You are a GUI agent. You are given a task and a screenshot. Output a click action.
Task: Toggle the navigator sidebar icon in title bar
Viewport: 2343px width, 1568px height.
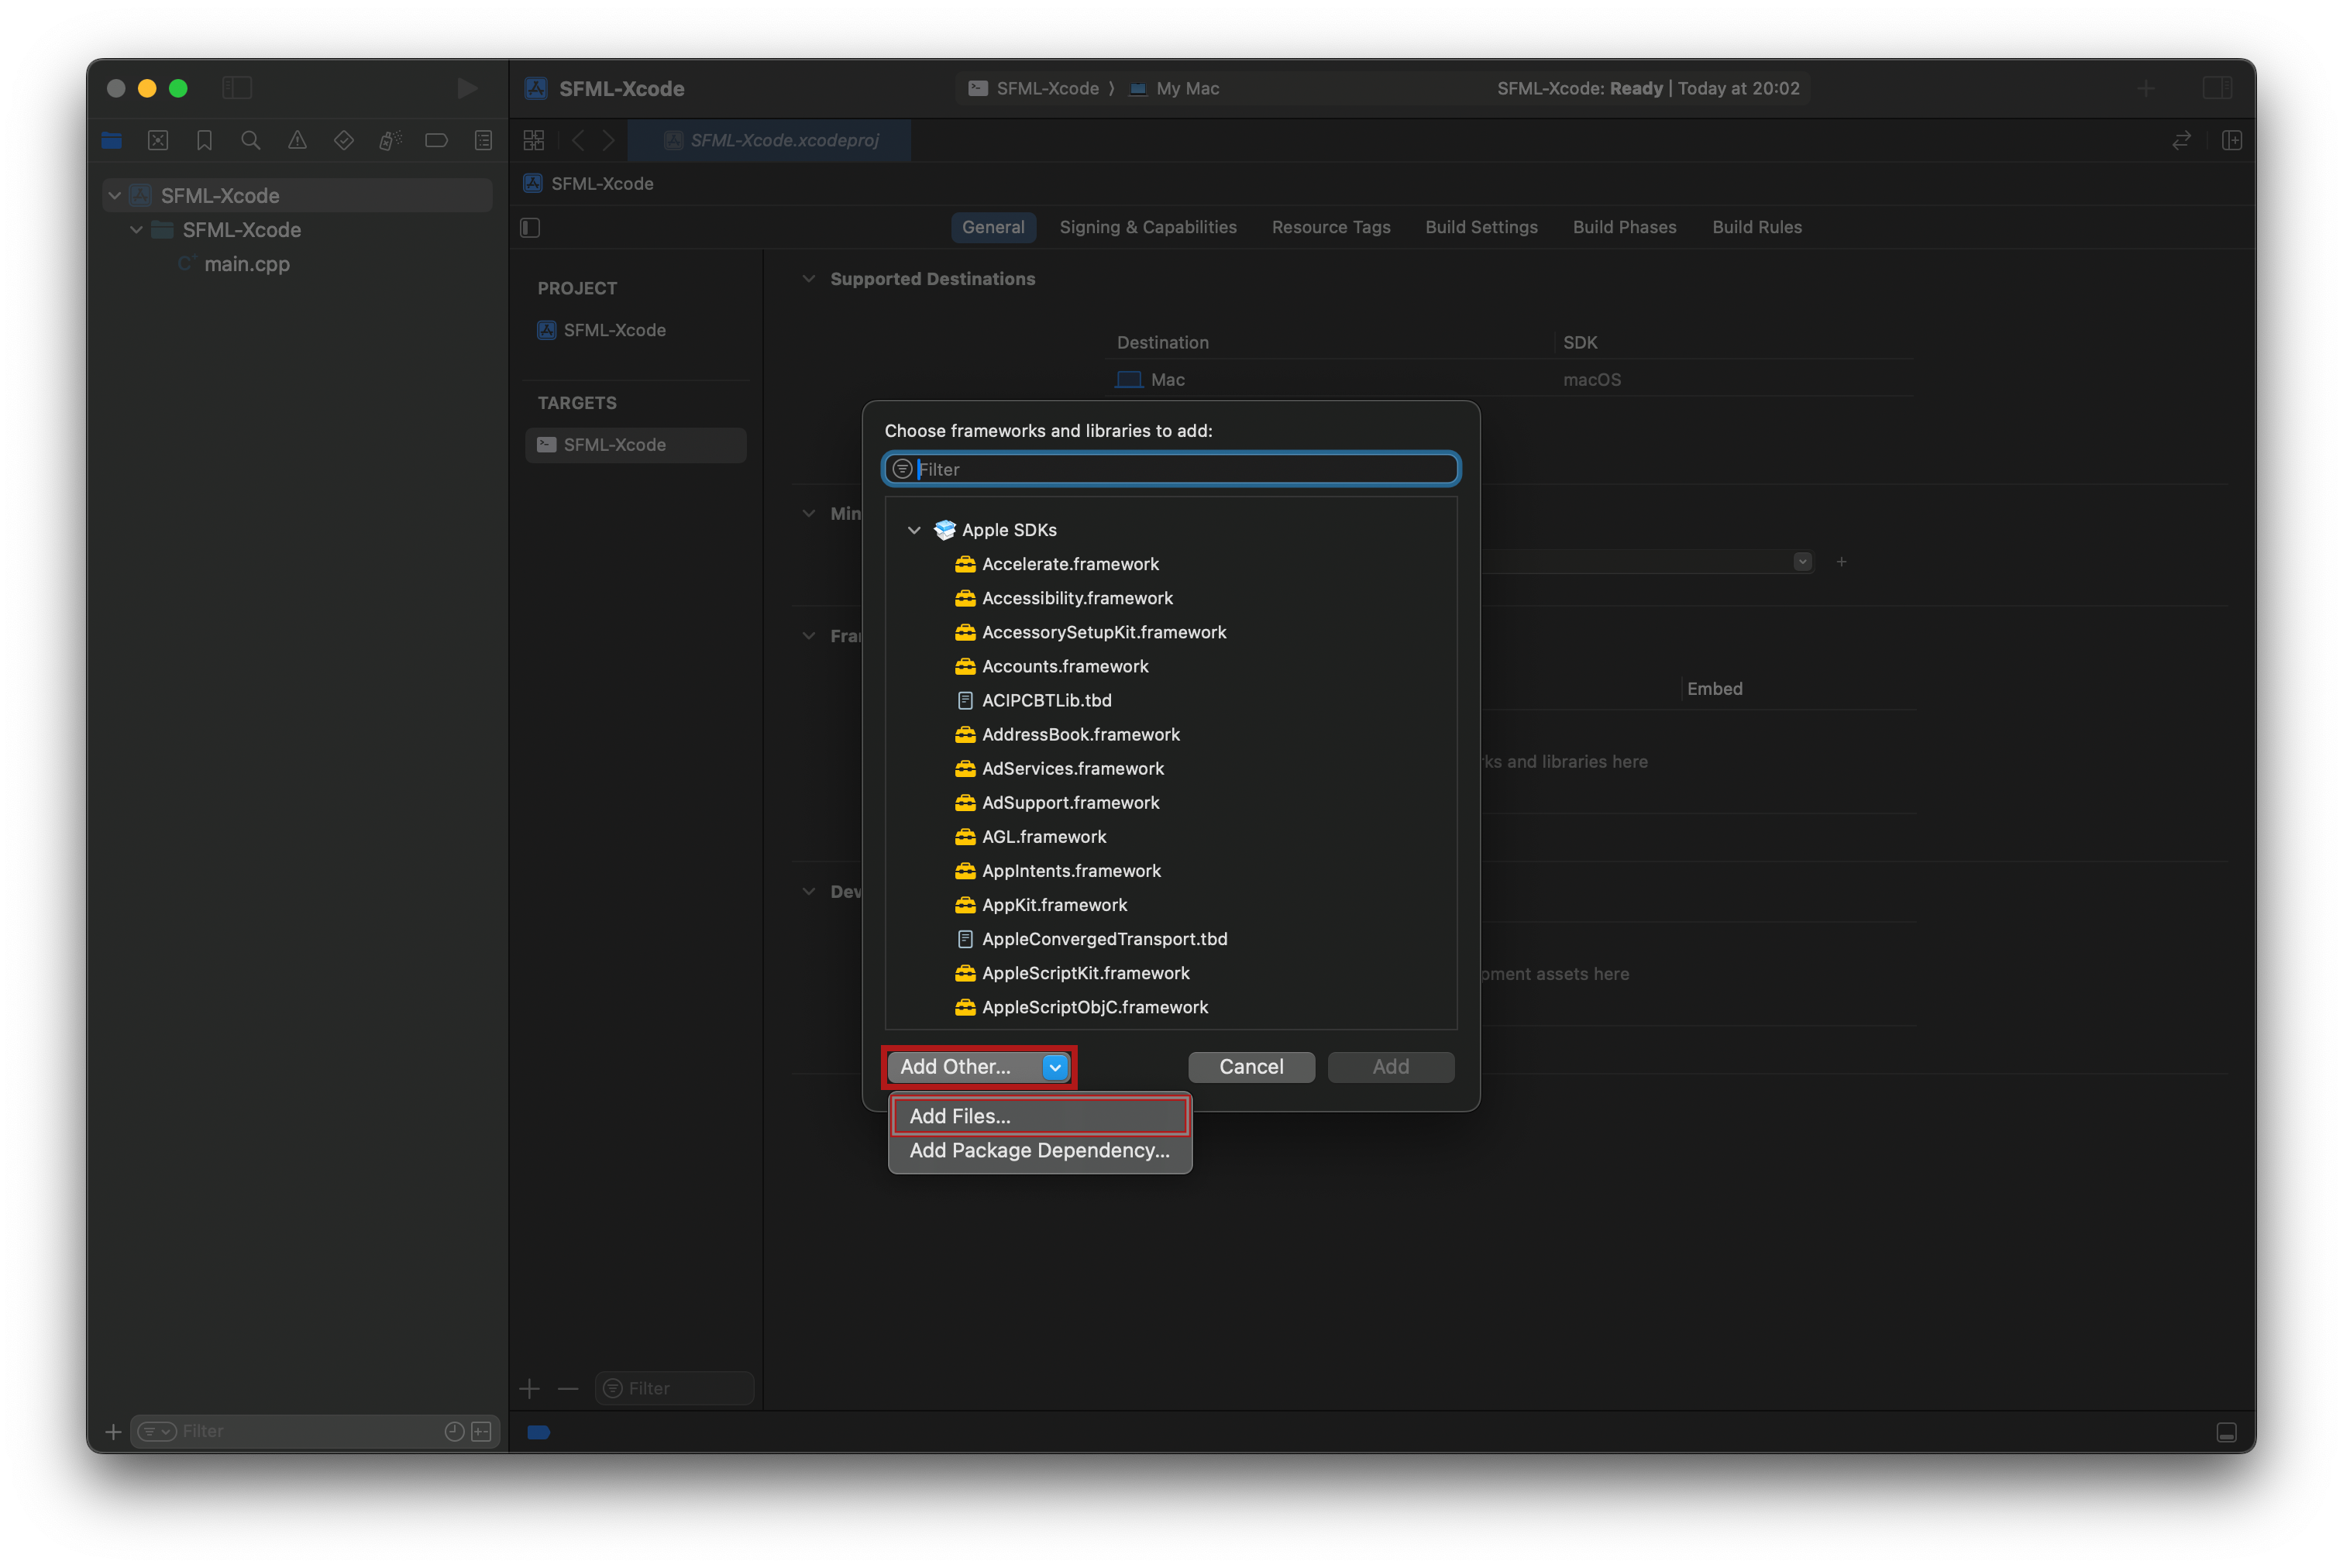[237, 88]
